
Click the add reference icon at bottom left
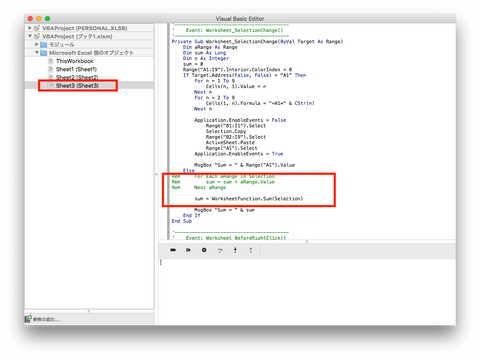click(28, 319)
